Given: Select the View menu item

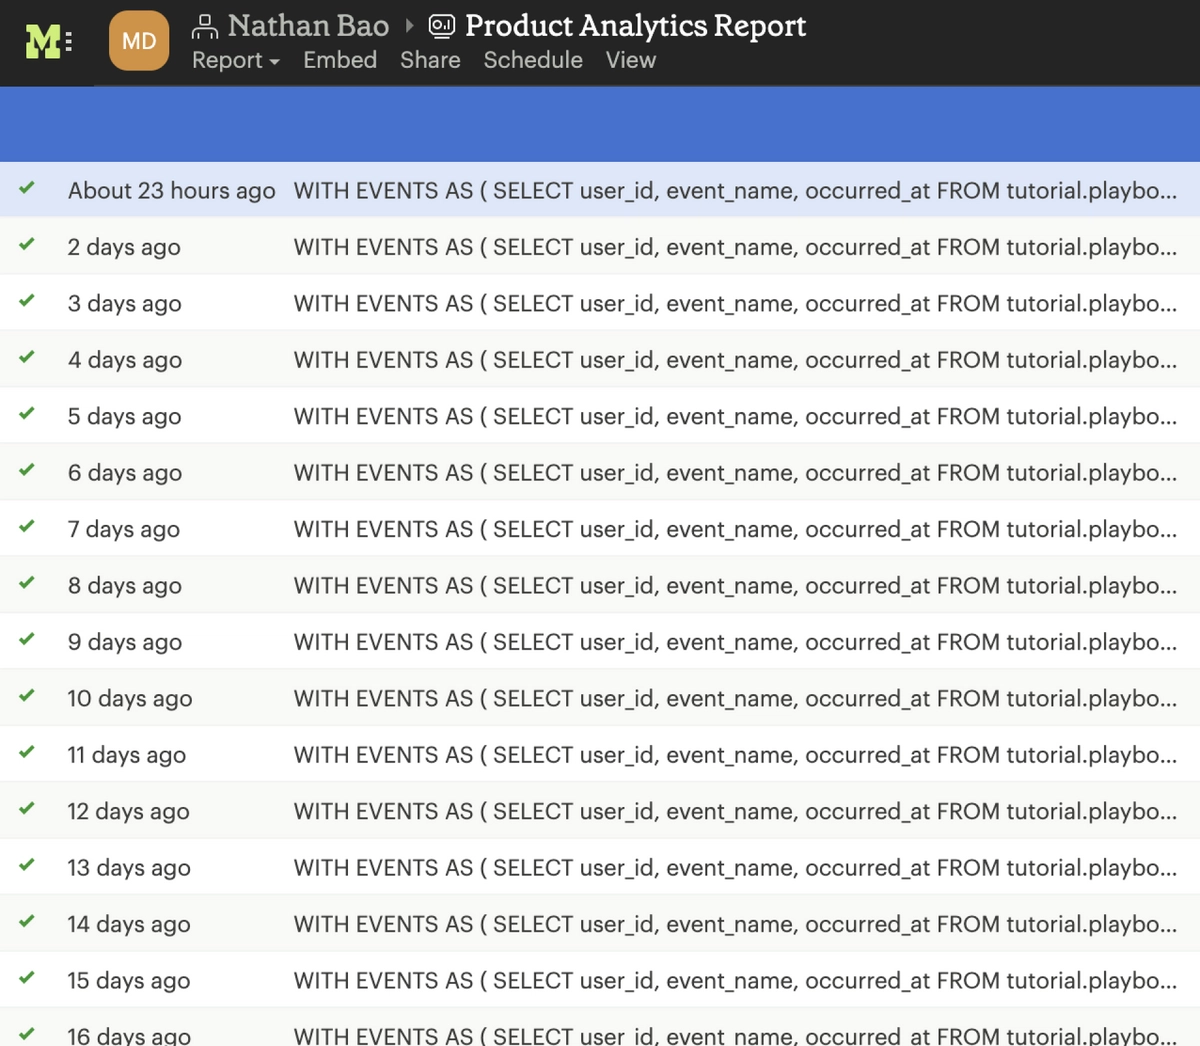Looking at the screenshot, I should point(630,61).
